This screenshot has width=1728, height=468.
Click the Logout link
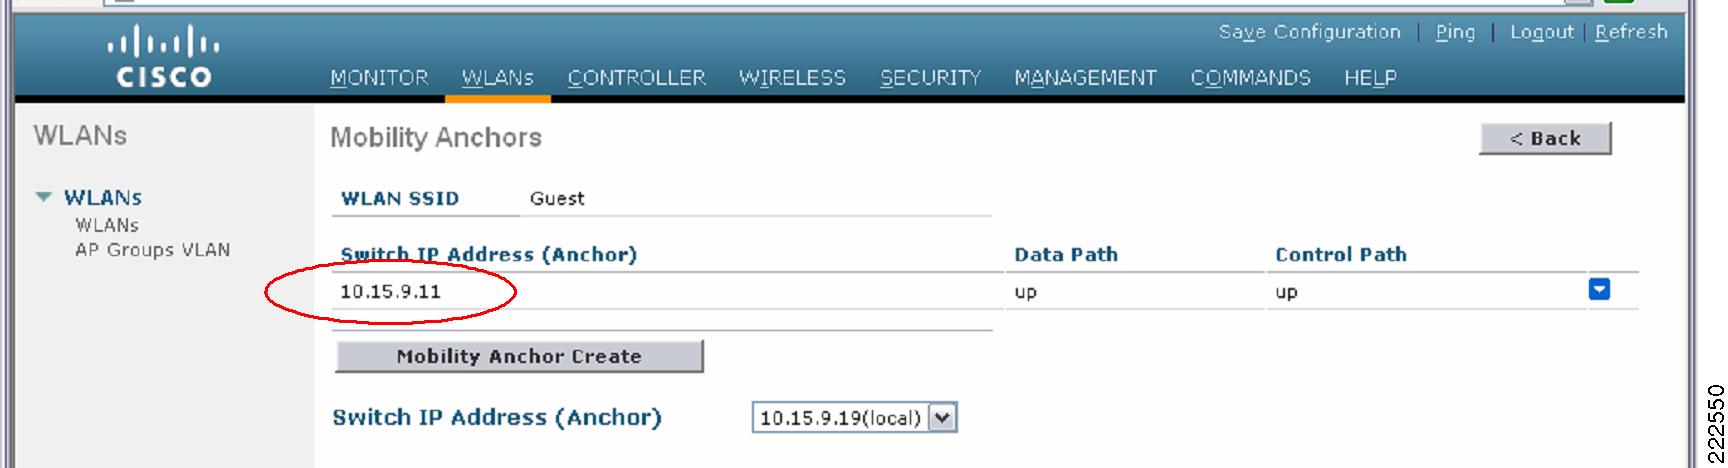pos(1542,32)
